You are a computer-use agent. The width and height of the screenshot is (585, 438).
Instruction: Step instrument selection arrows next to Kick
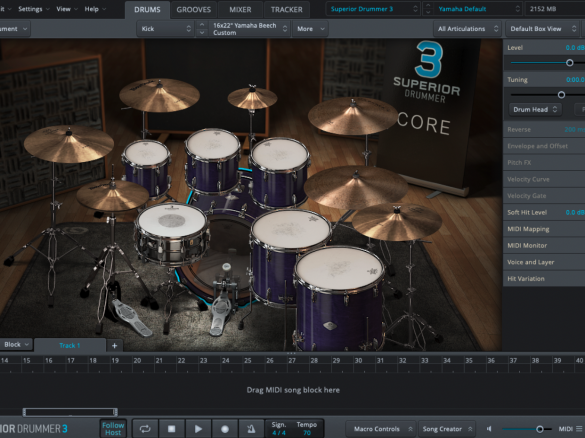tap(202, 29)
